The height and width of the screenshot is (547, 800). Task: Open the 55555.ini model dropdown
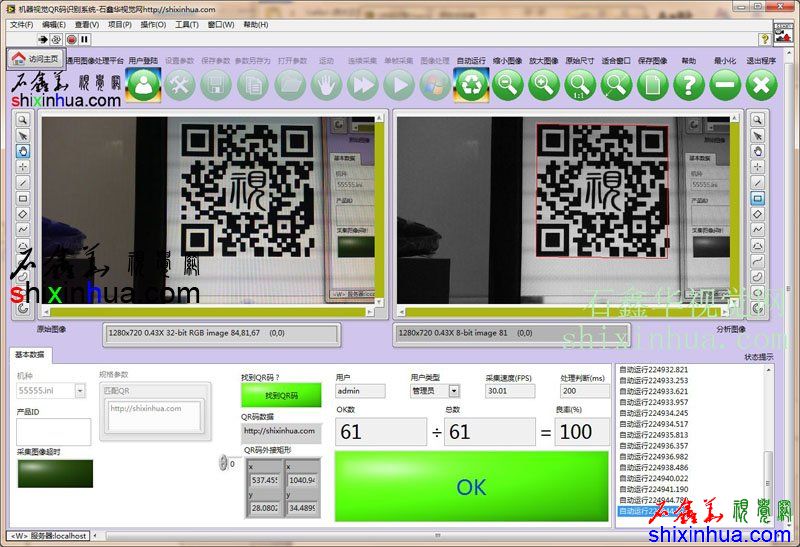[x=79, y=391]
